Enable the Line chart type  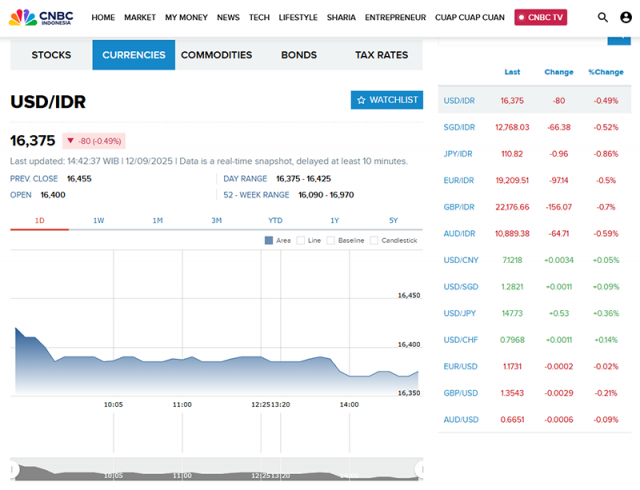click(x=302, y=240)
